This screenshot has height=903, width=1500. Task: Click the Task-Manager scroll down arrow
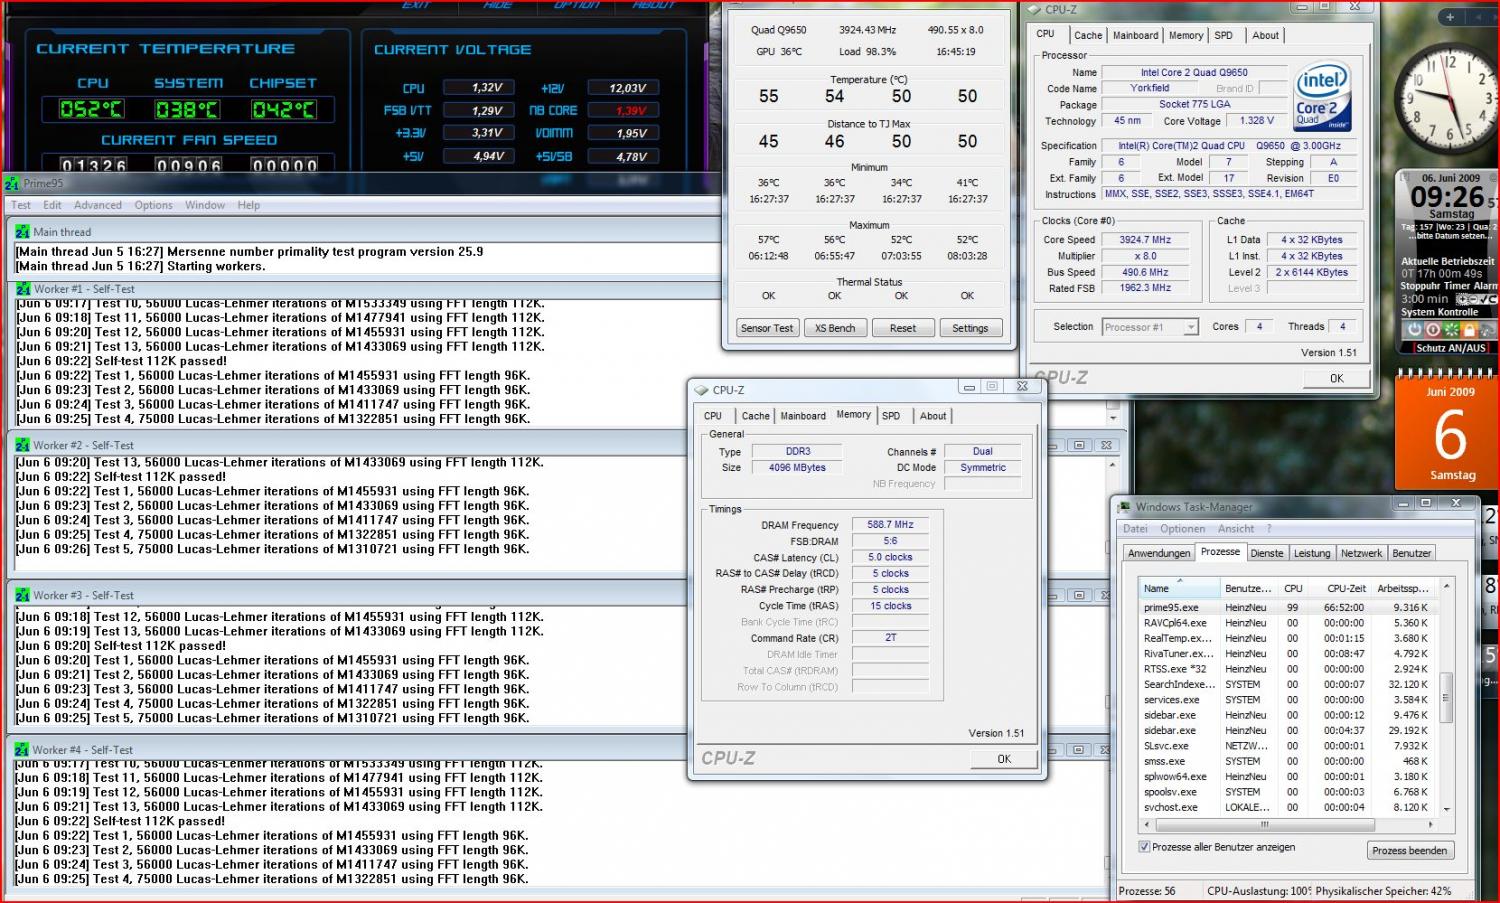[1446, 809]
